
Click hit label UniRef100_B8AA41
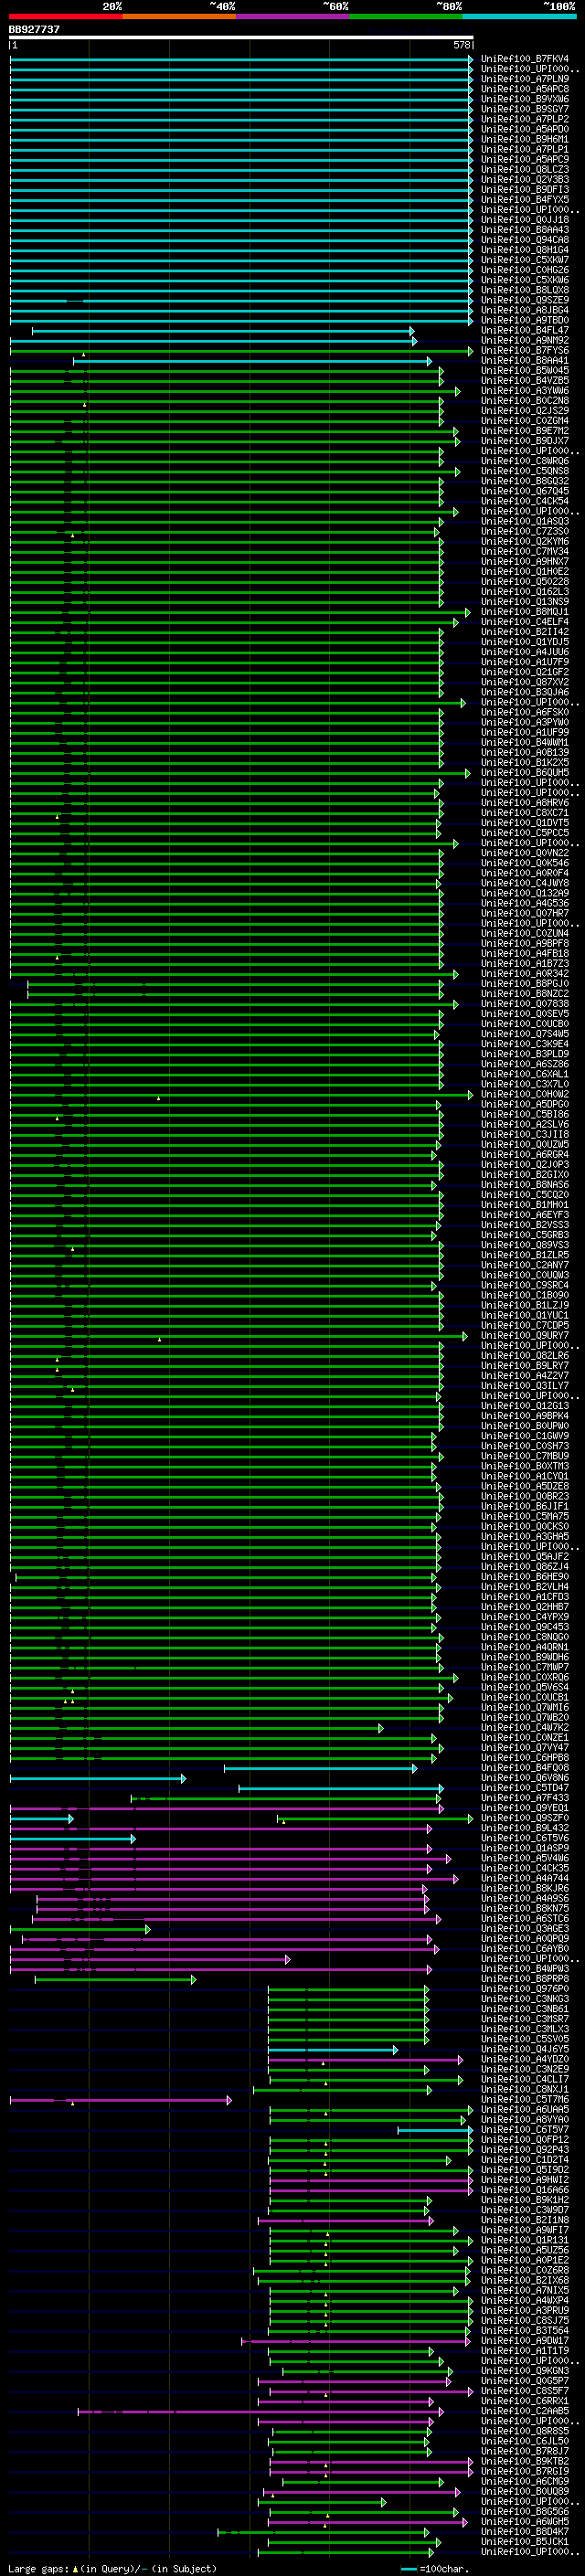click(x=525, y=360)
